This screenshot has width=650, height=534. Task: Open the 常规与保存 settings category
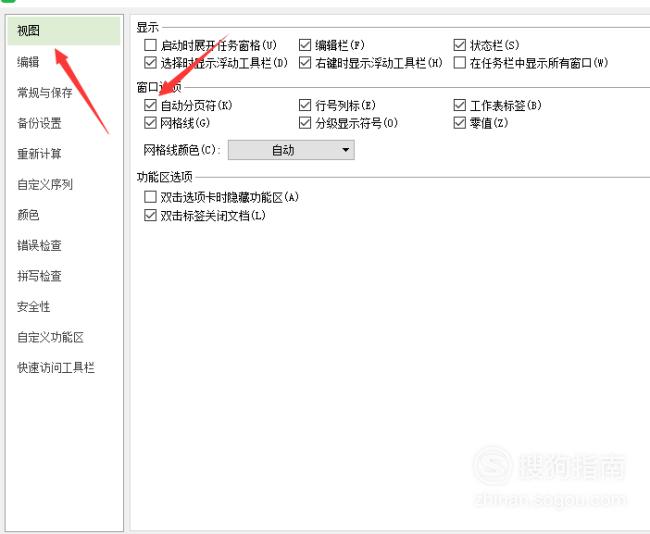coord(45,92)
